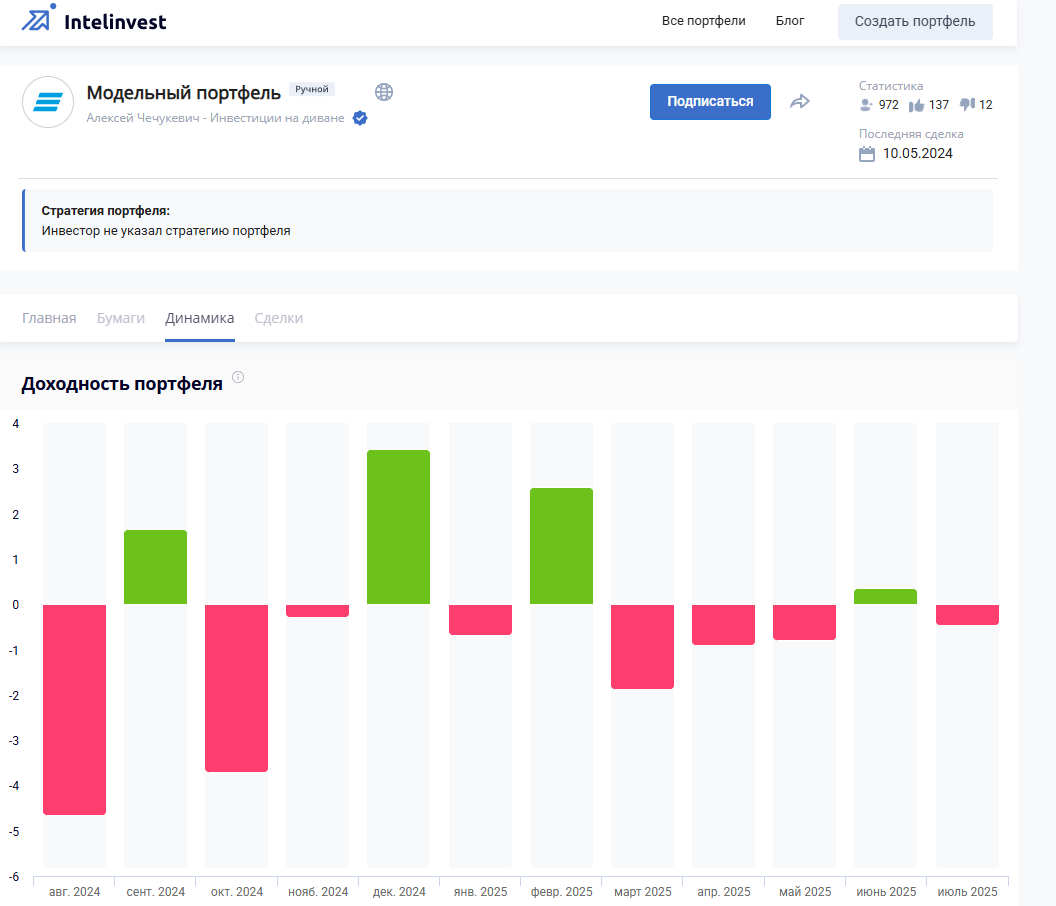Click the green дек. 2024 bar
The width and height of the screenshot is (1056, 906).
tap(399, 527)
